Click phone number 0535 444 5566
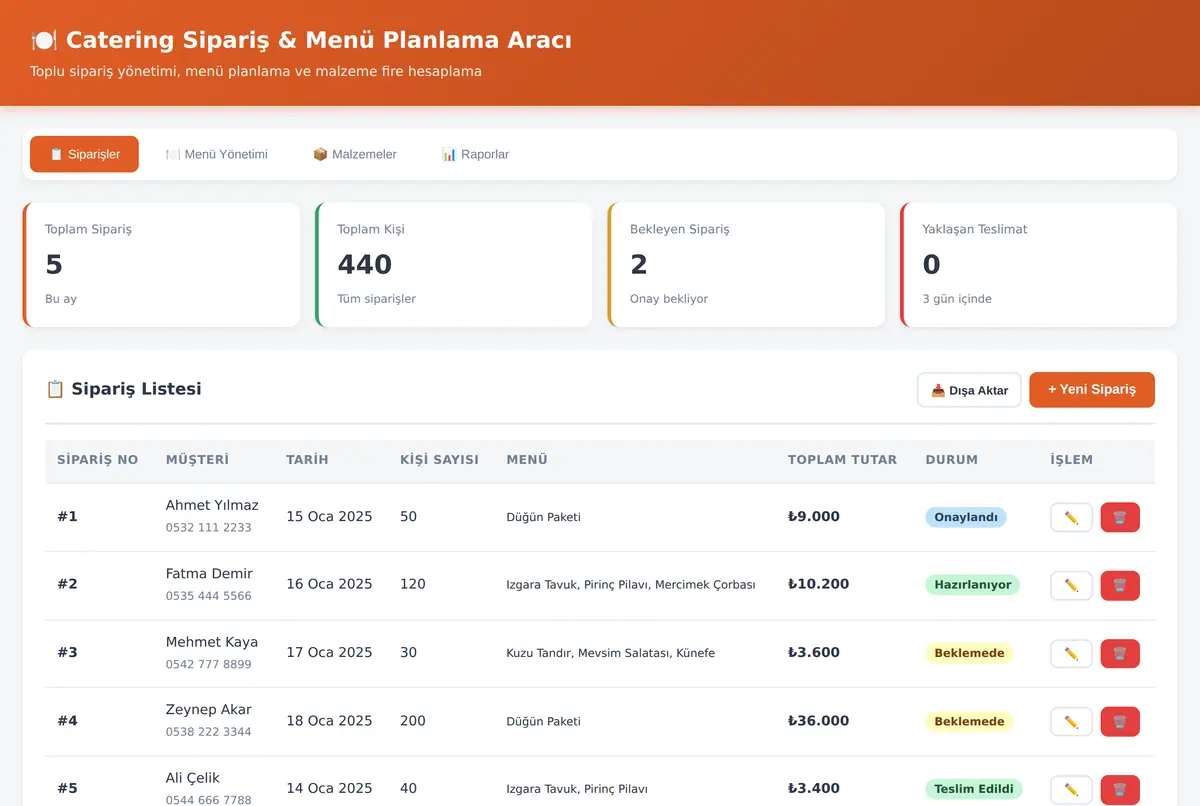The height and width of the screenshot is (806, 1200). coord(209,596)
